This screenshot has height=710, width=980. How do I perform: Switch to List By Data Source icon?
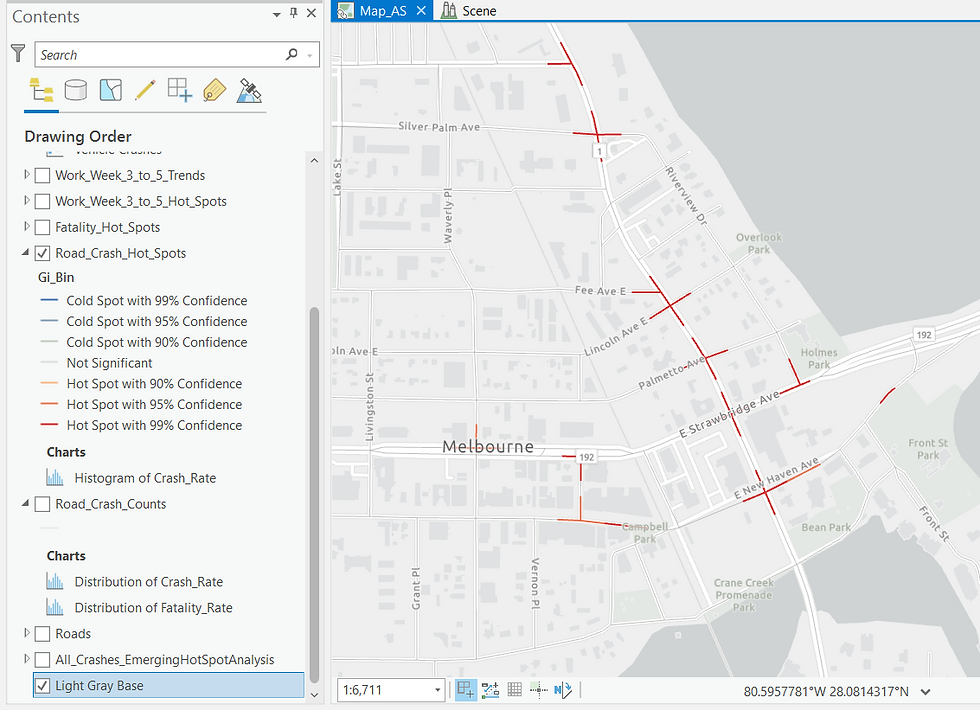coord(76,91)
